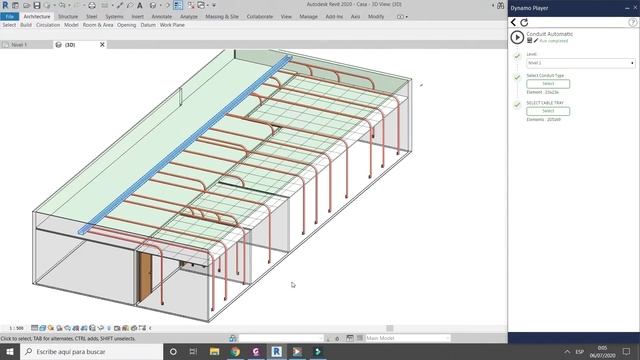
Task: Click the Save icon in quick access toolbar
Action: 37,5
